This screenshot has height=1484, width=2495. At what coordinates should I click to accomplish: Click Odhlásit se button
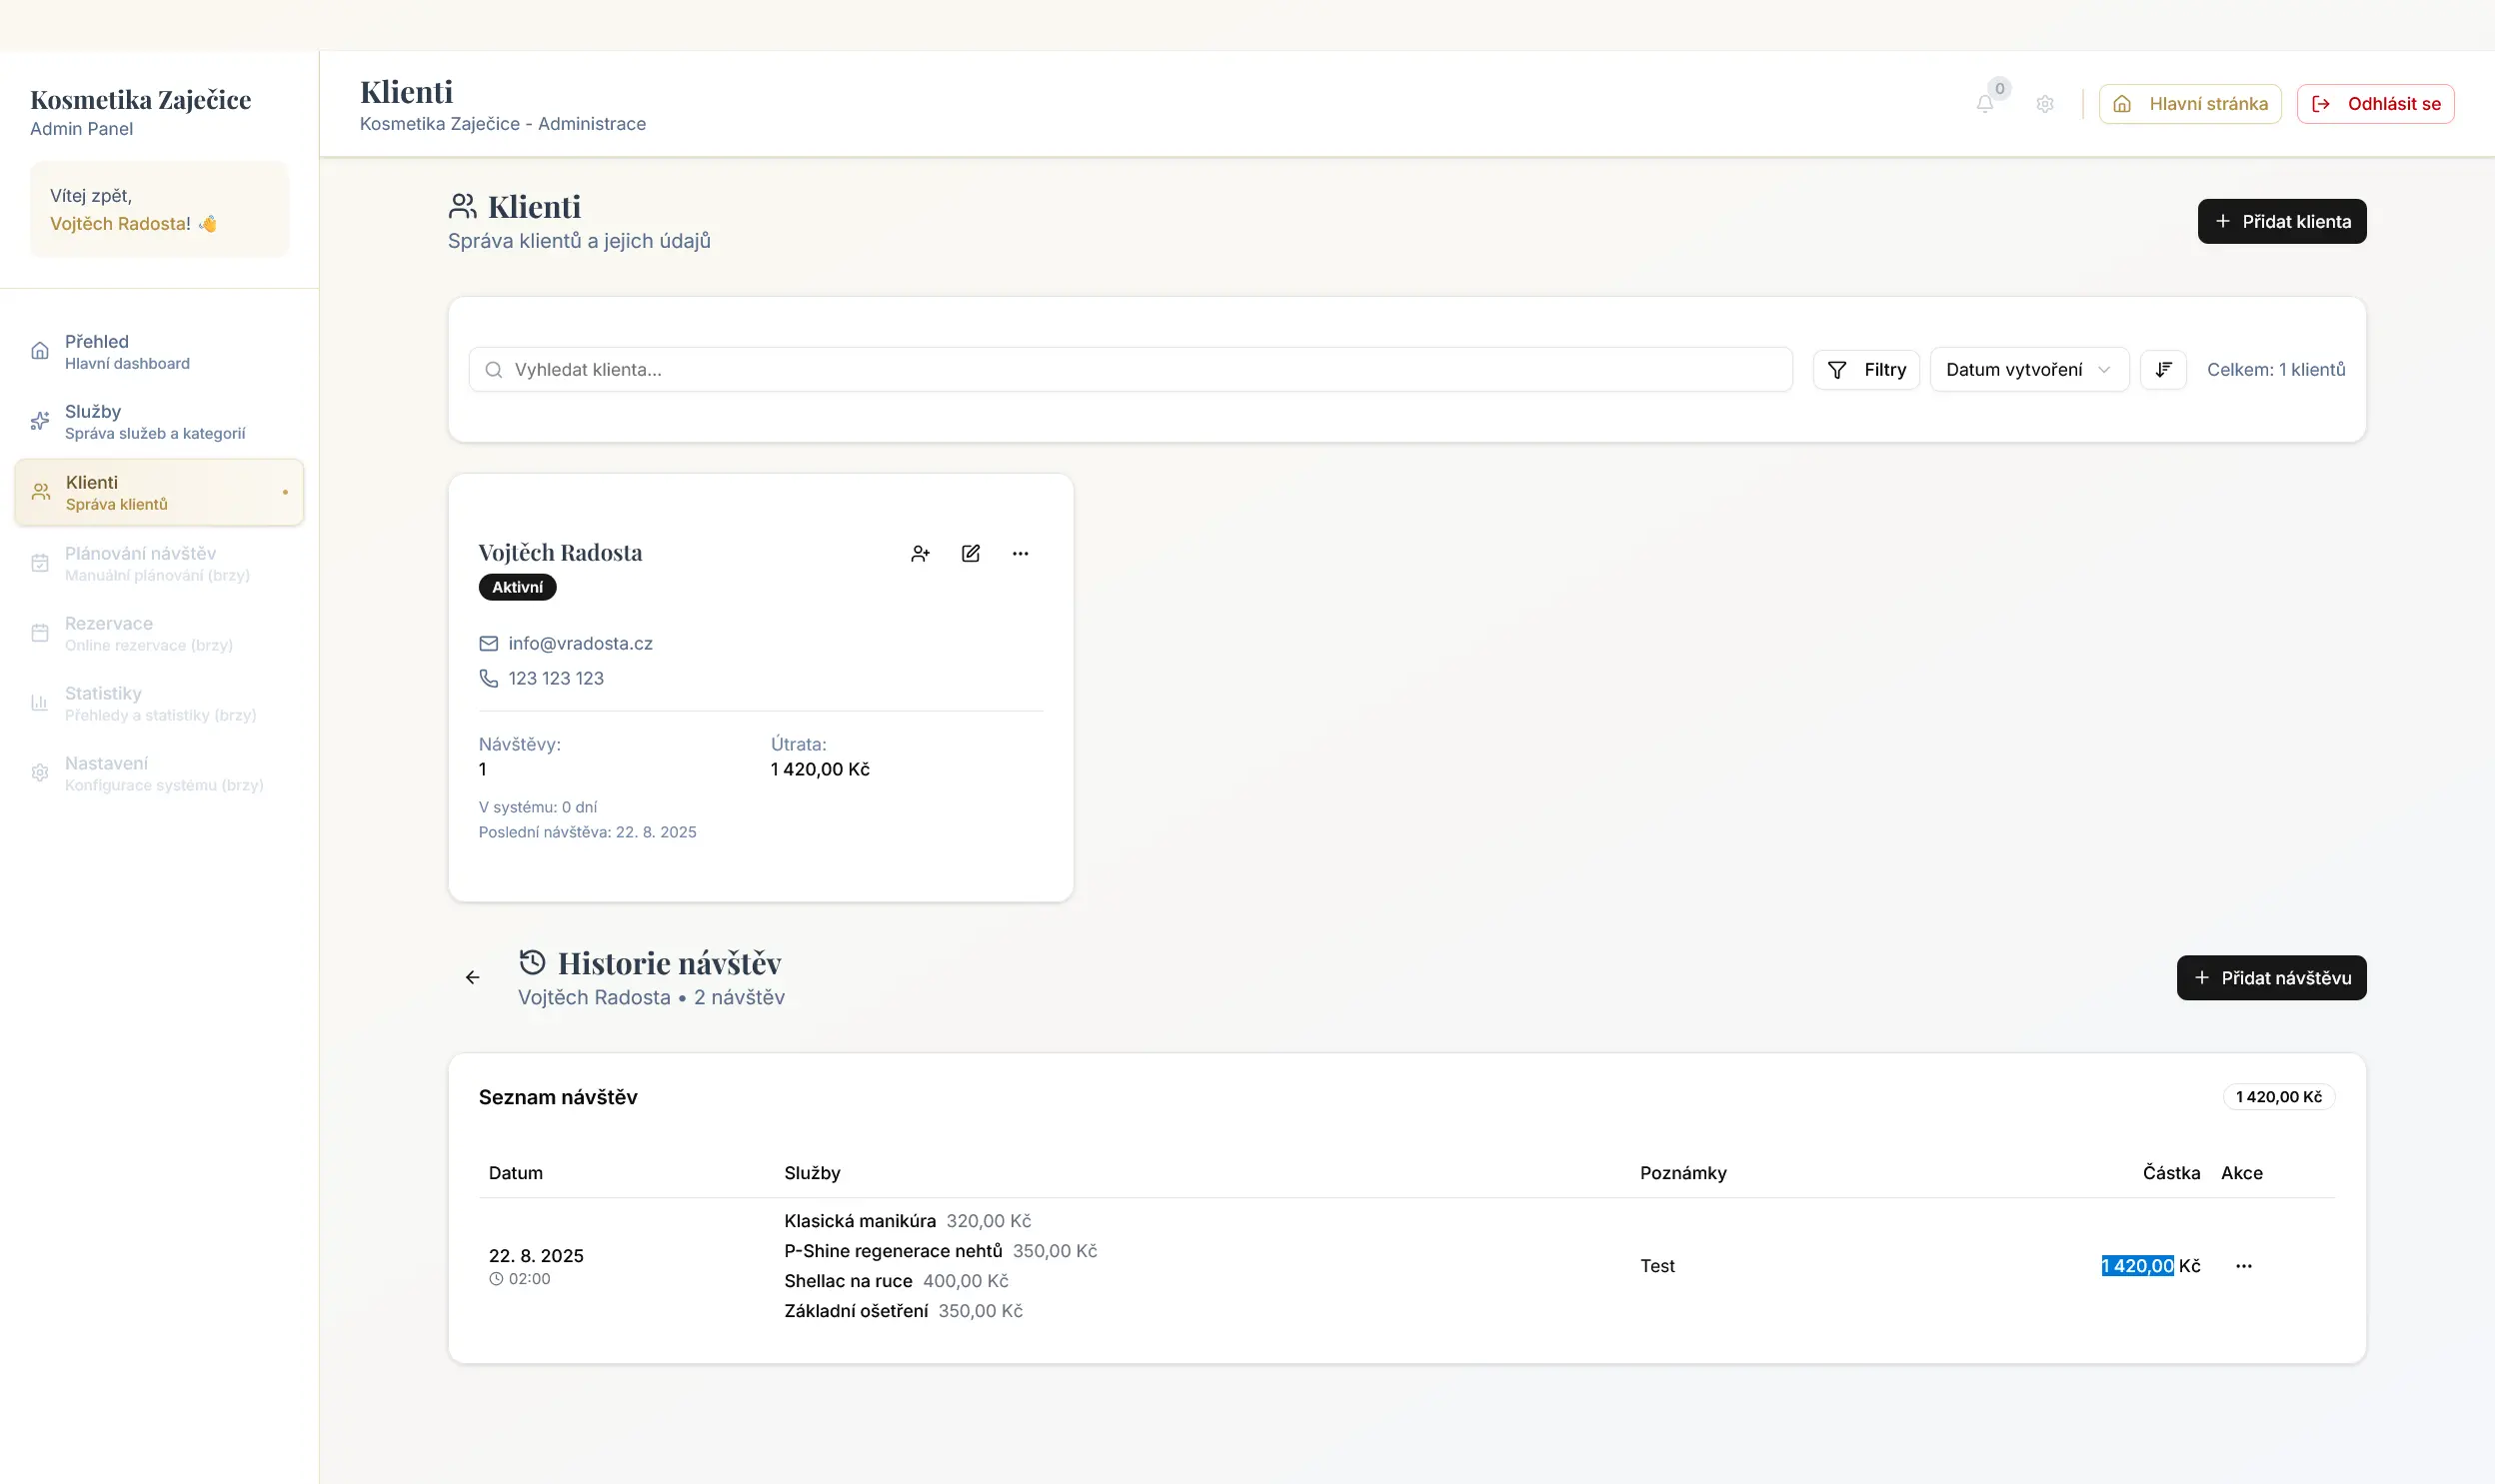click(2375, 104)
